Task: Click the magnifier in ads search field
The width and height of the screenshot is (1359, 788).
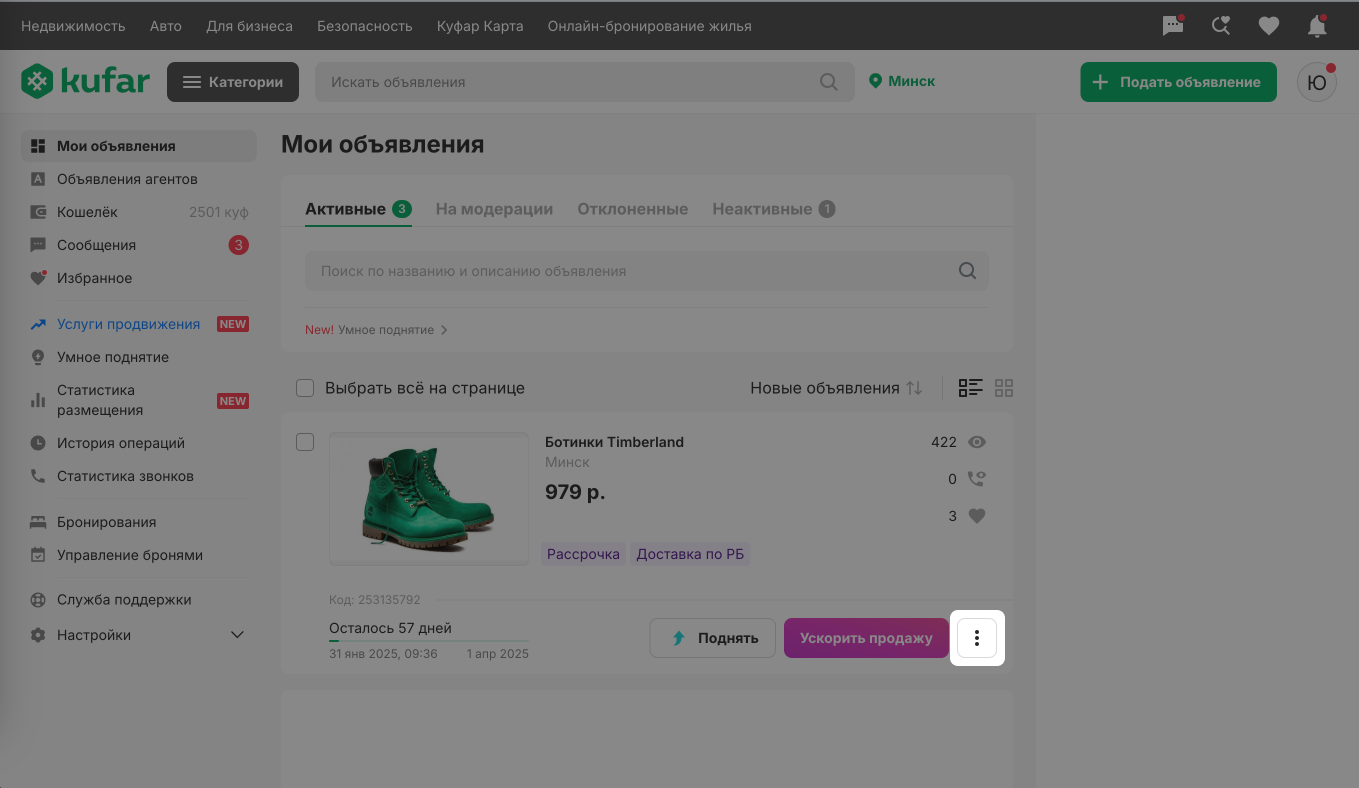Action: [x=967, y=271]
